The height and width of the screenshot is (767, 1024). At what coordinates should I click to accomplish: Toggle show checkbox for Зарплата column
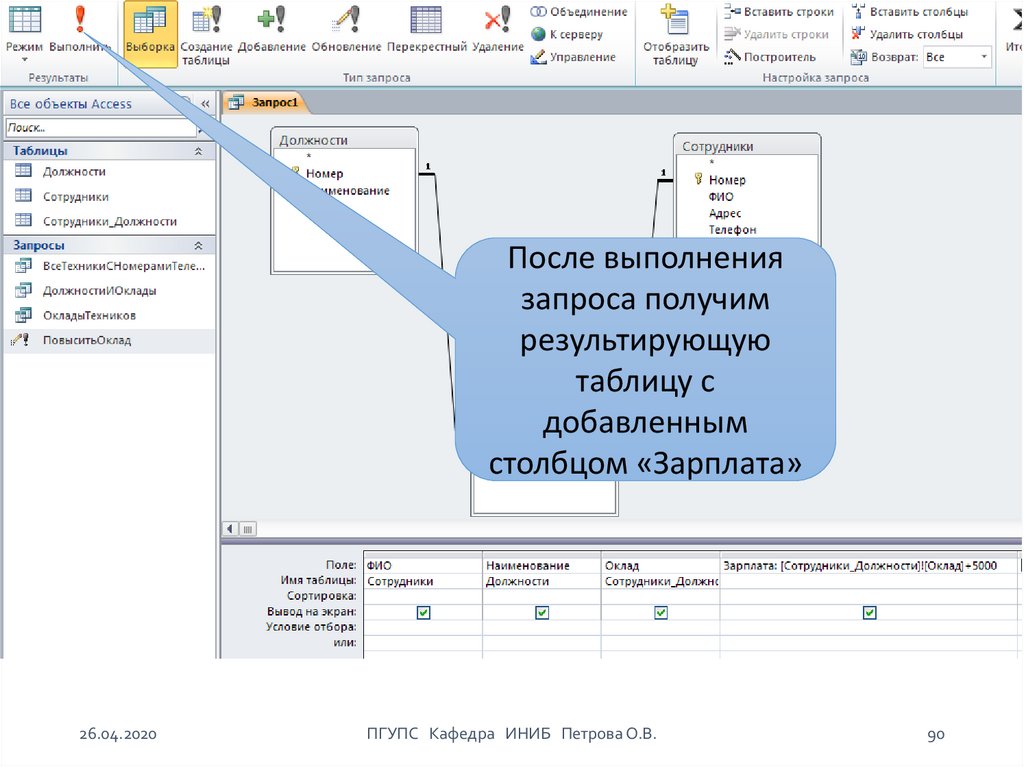pyautogui.click(x=870, y=612)
